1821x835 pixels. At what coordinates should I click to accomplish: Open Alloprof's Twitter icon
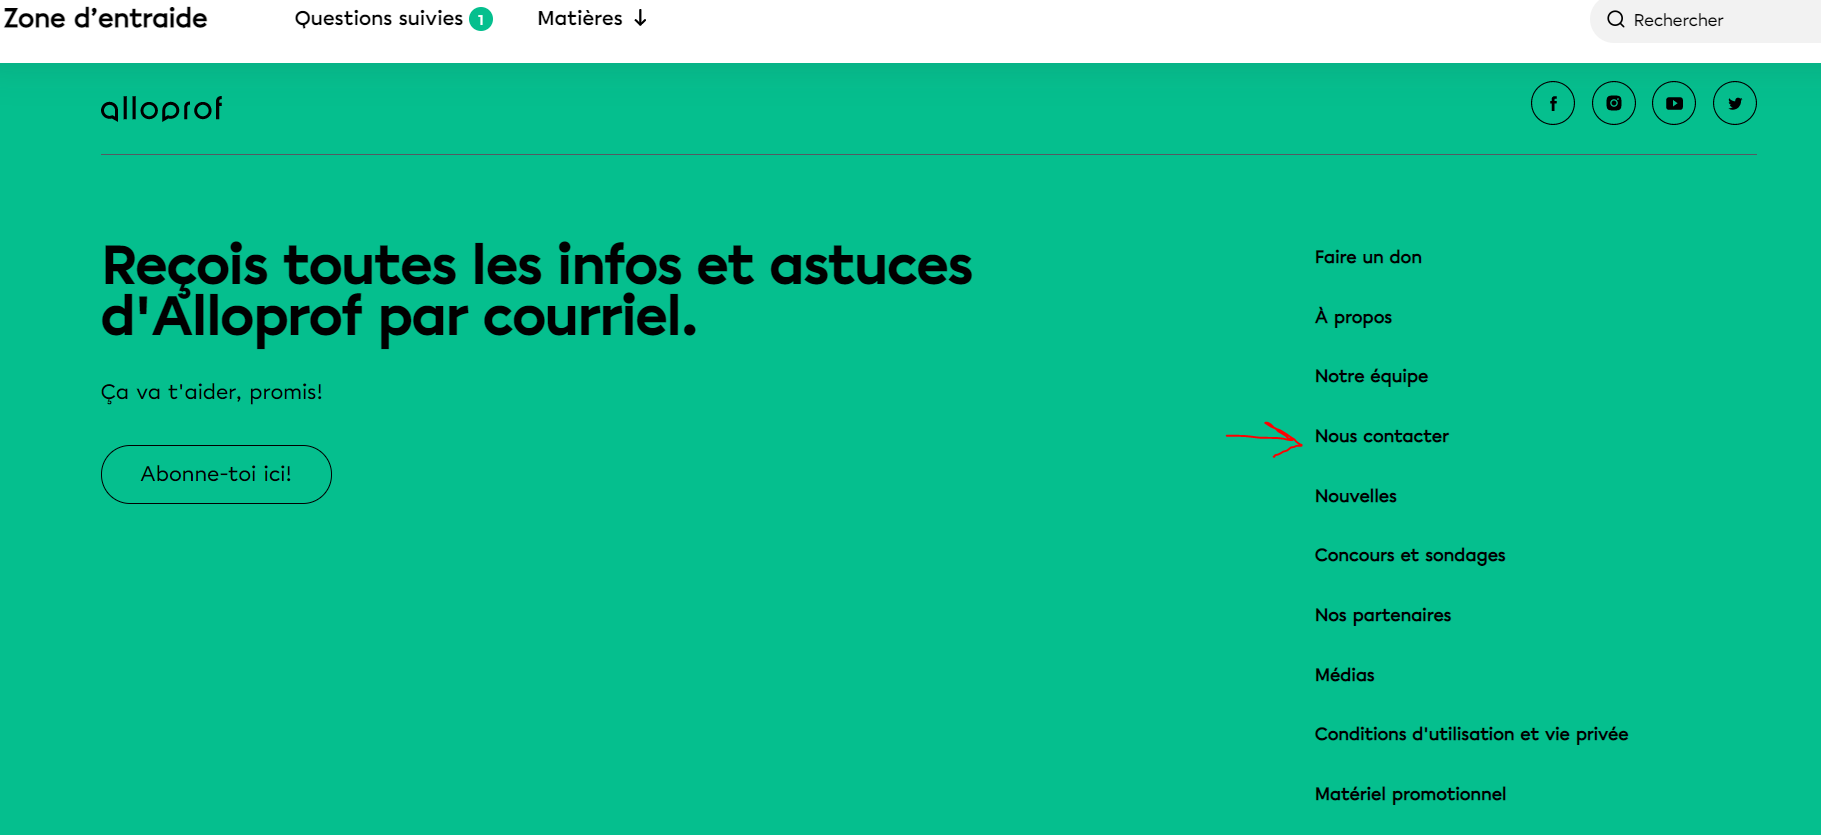click(1735, 103)
